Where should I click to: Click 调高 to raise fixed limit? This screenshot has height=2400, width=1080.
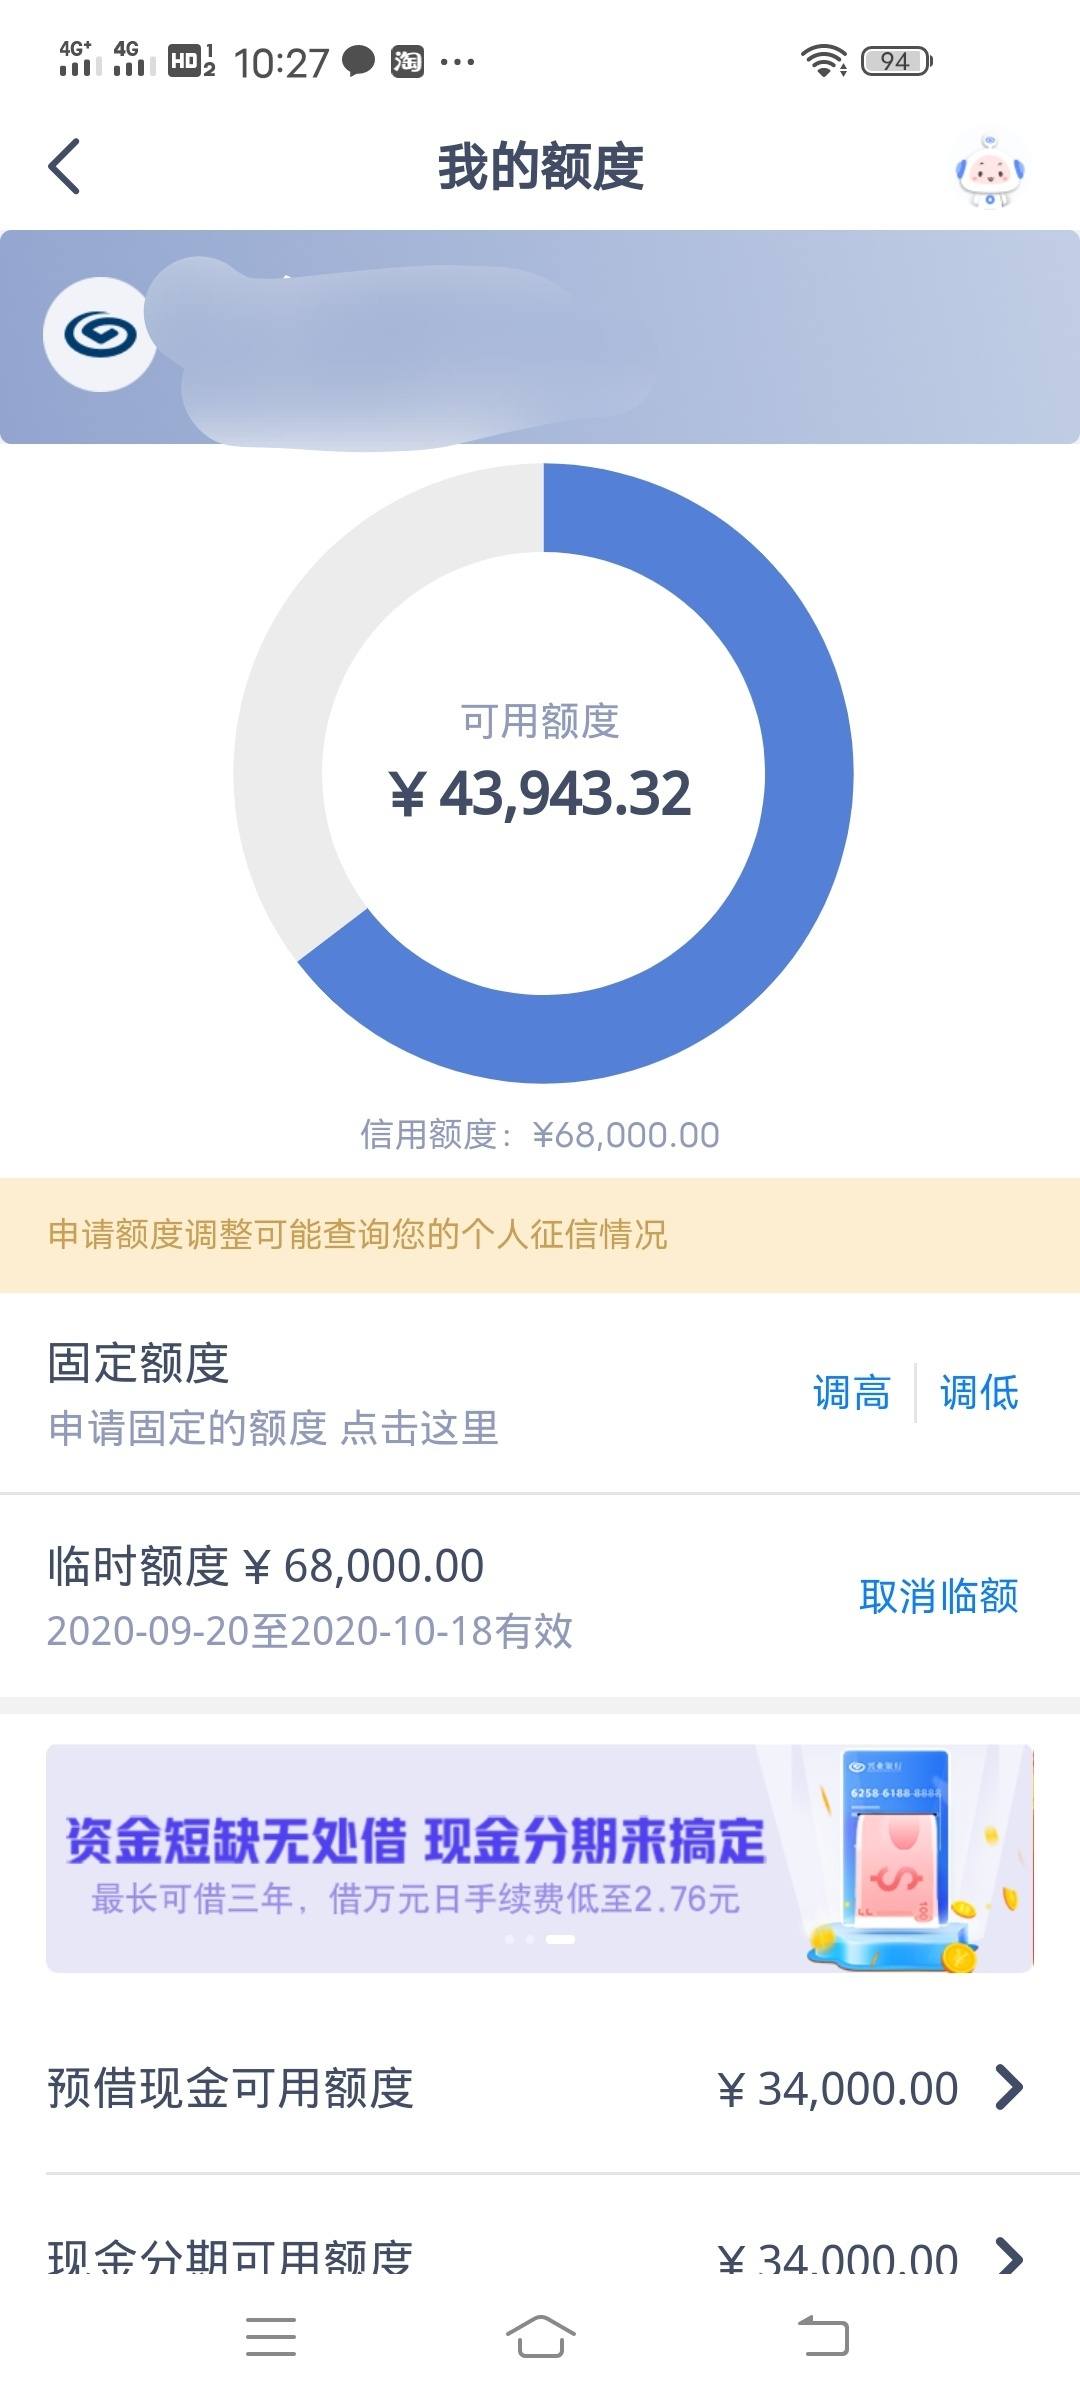(852, 1392)
